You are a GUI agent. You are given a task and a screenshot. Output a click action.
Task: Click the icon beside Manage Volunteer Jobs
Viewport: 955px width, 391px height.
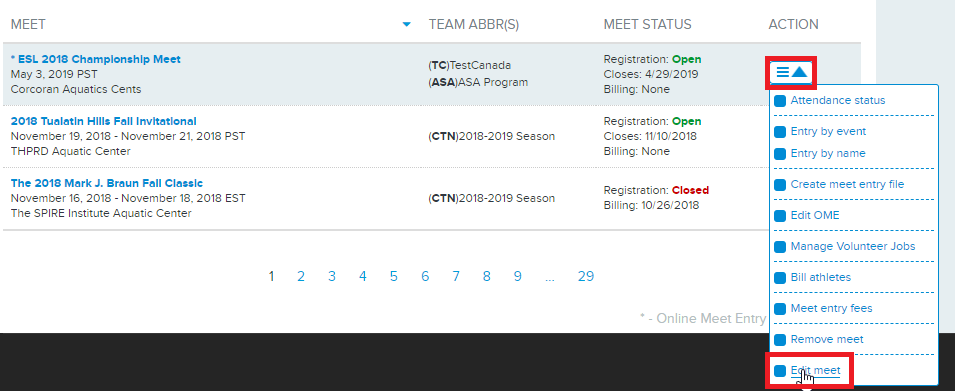pyautogui.click(x=780, y=247)
